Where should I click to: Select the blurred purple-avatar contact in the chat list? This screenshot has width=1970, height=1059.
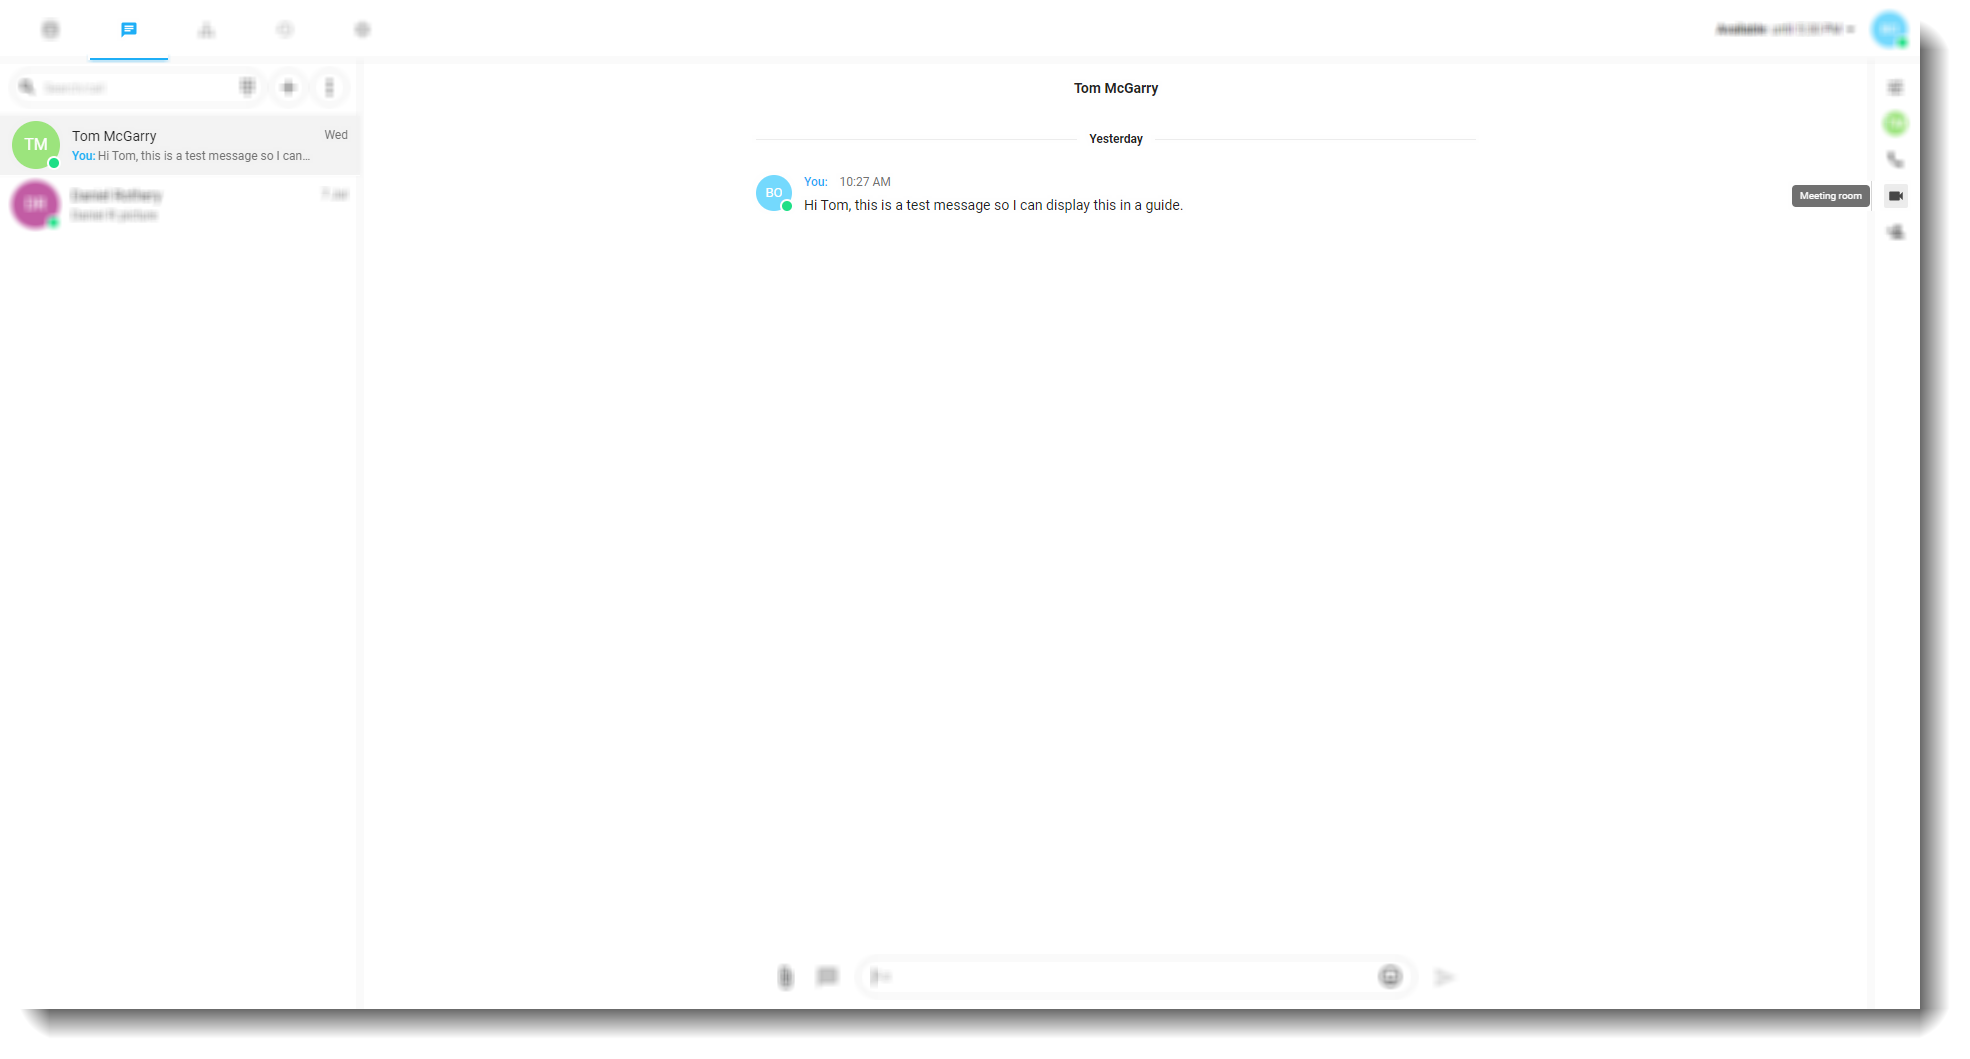pyautogui.click(x=180, y=204)
